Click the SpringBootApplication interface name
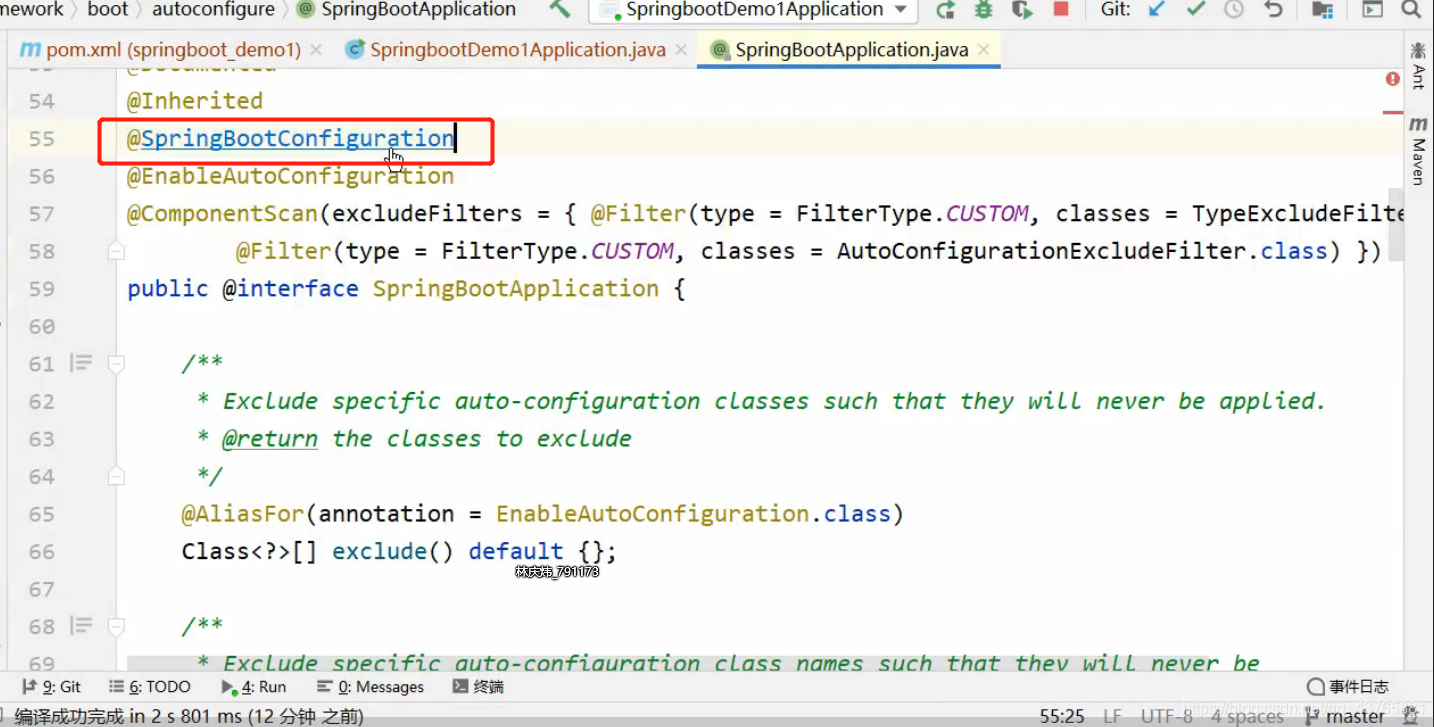The image size is (1434, 727). tap(516, 289)
